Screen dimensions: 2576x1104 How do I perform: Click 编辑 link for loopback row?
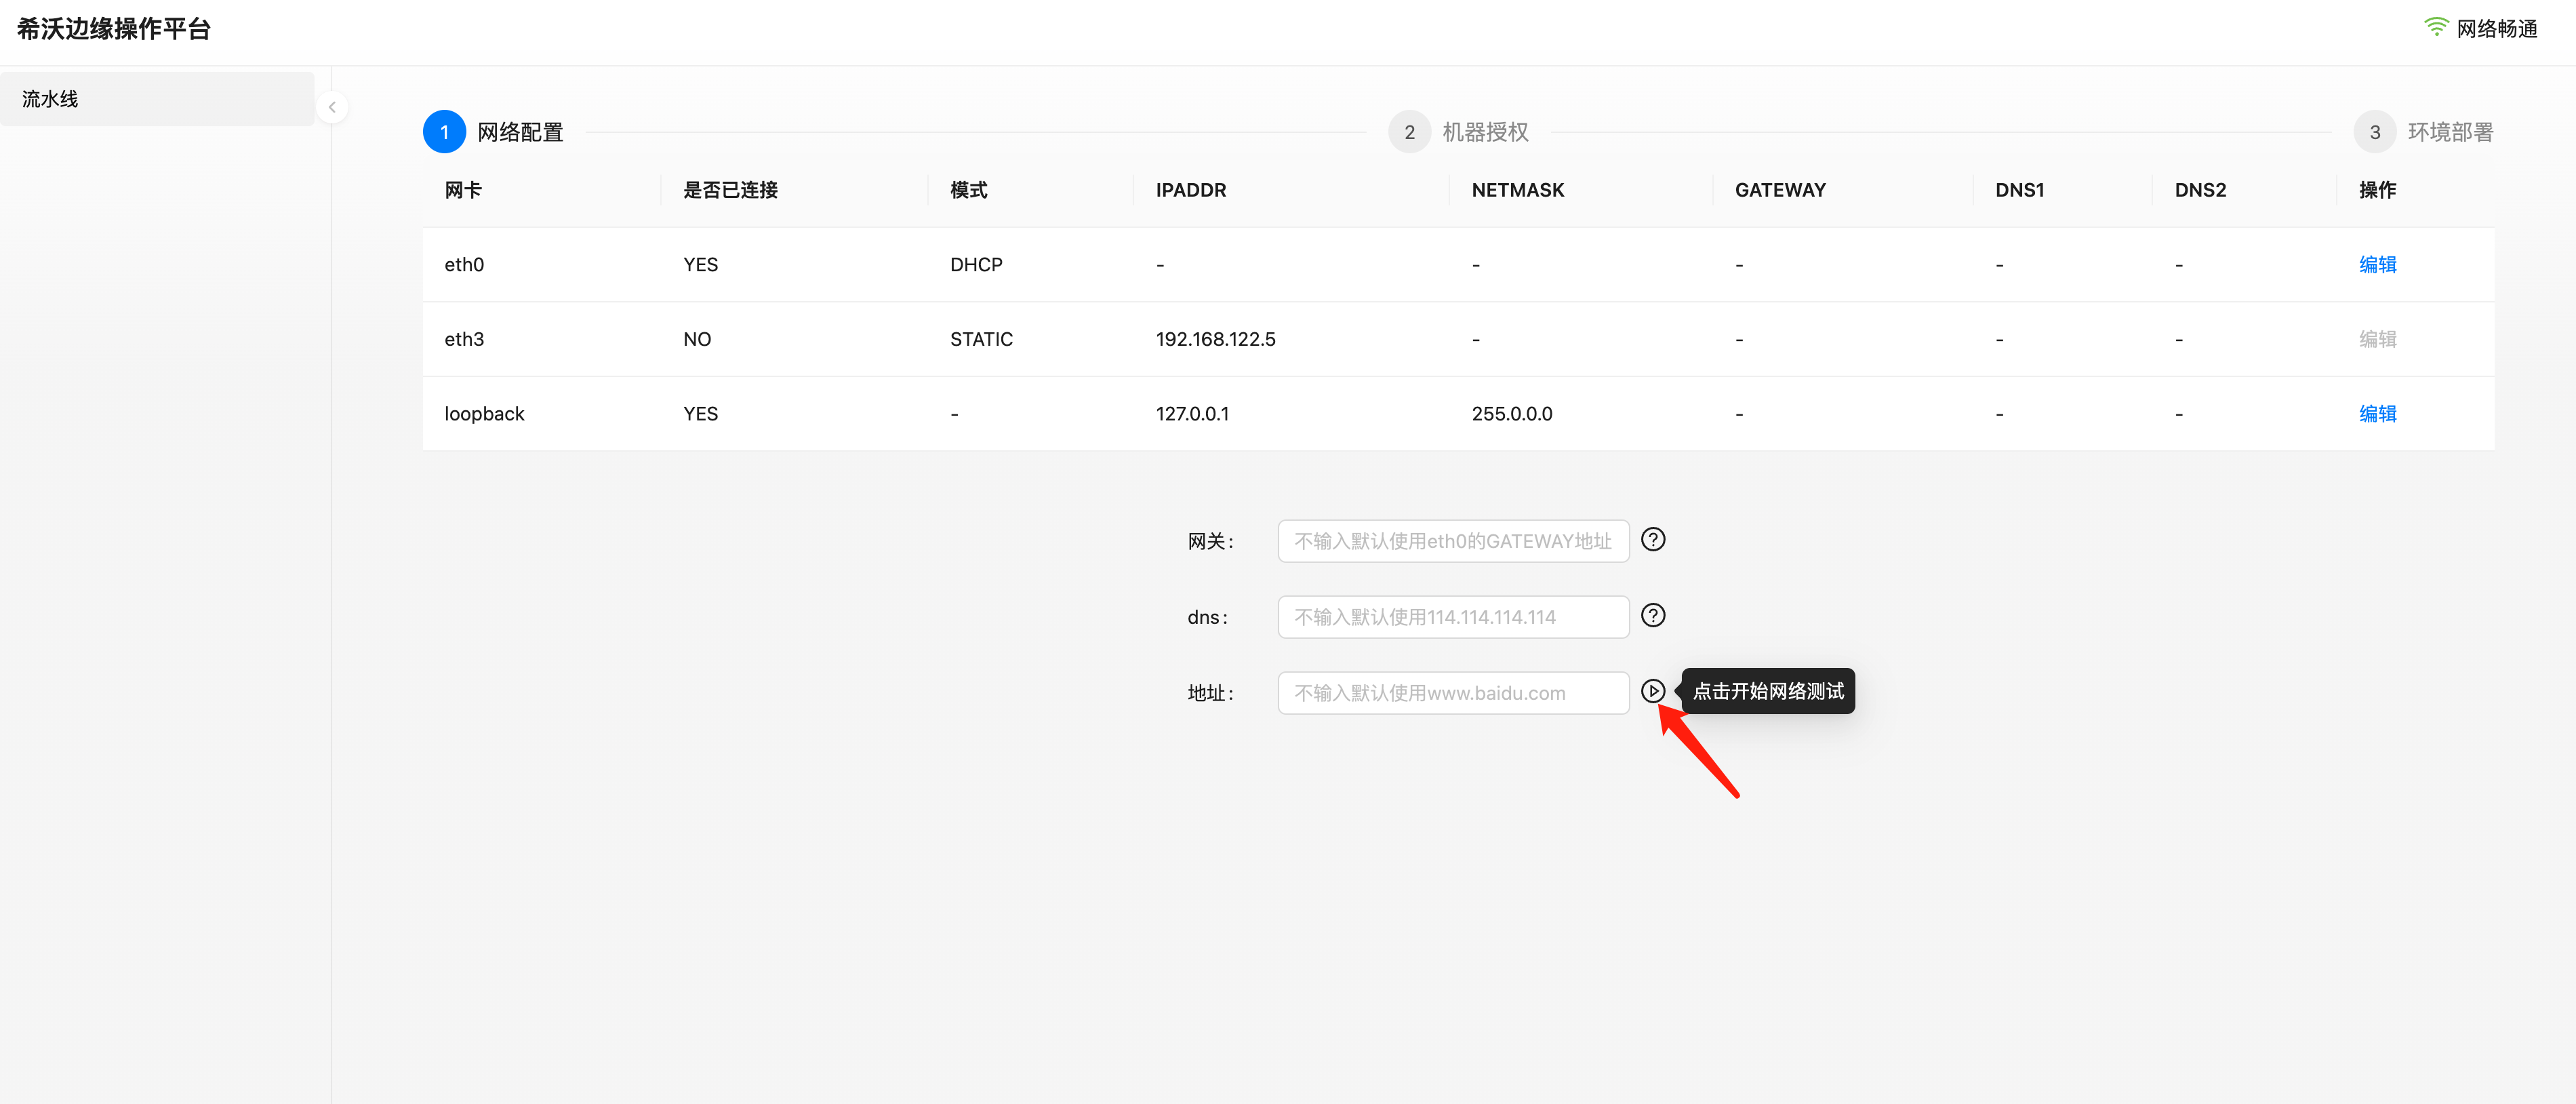pyautogui.click(x=2377, y=414)
